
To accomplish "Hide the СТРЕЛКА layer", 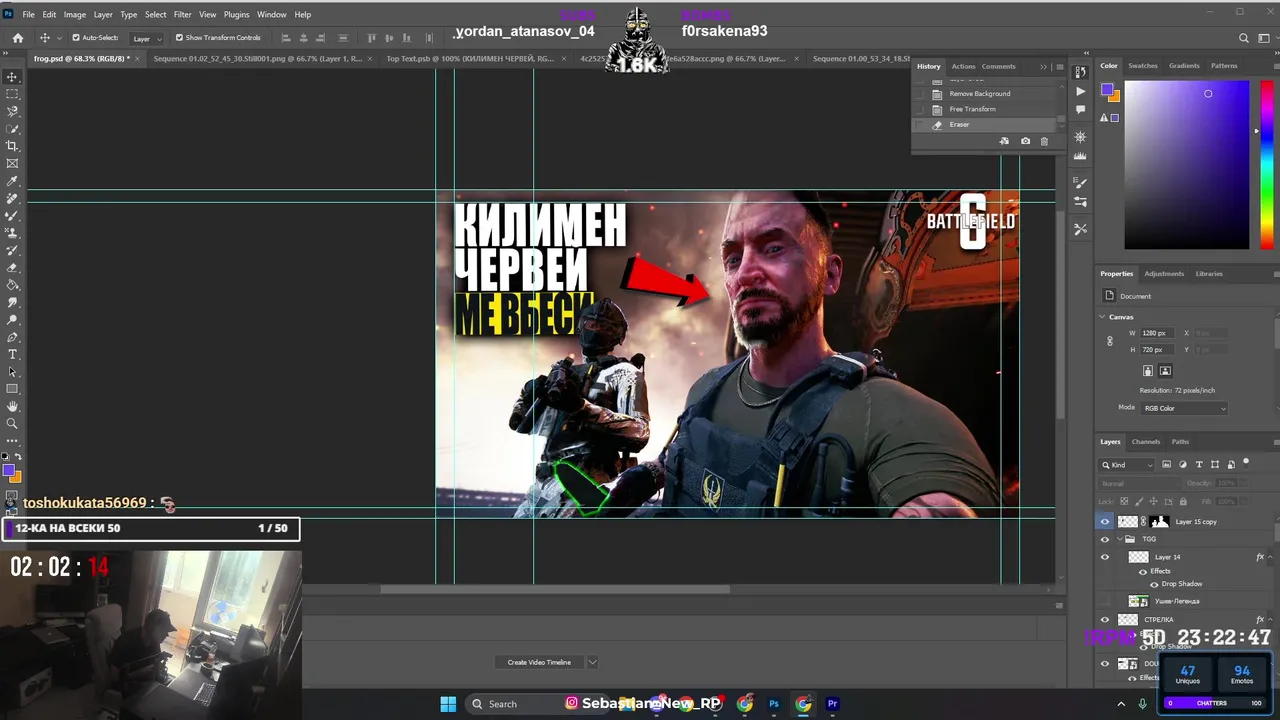I will (1105, 620).
